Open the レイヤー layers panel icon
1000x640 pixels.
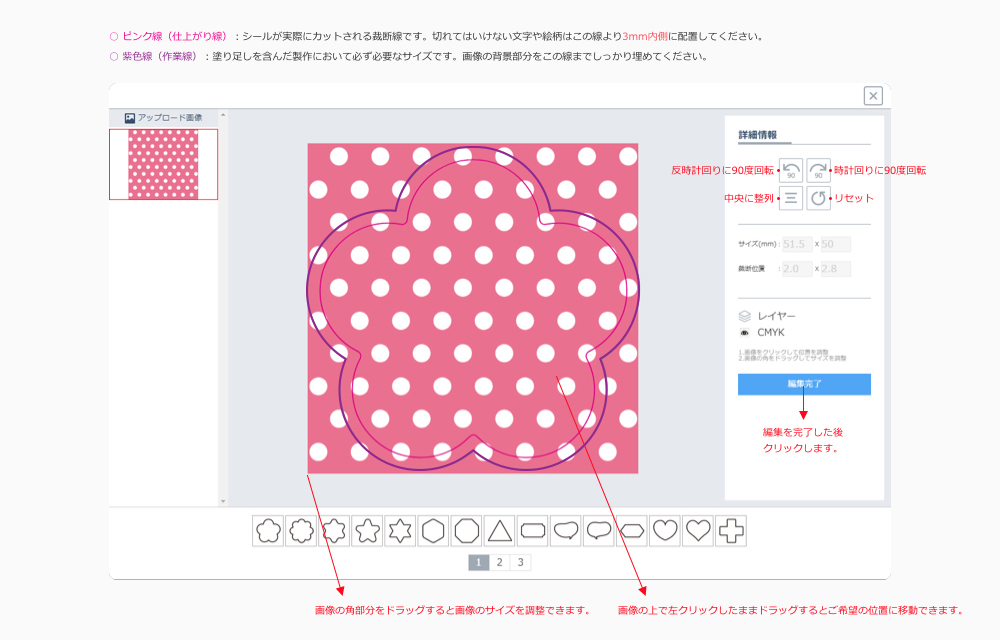point(745,316)
